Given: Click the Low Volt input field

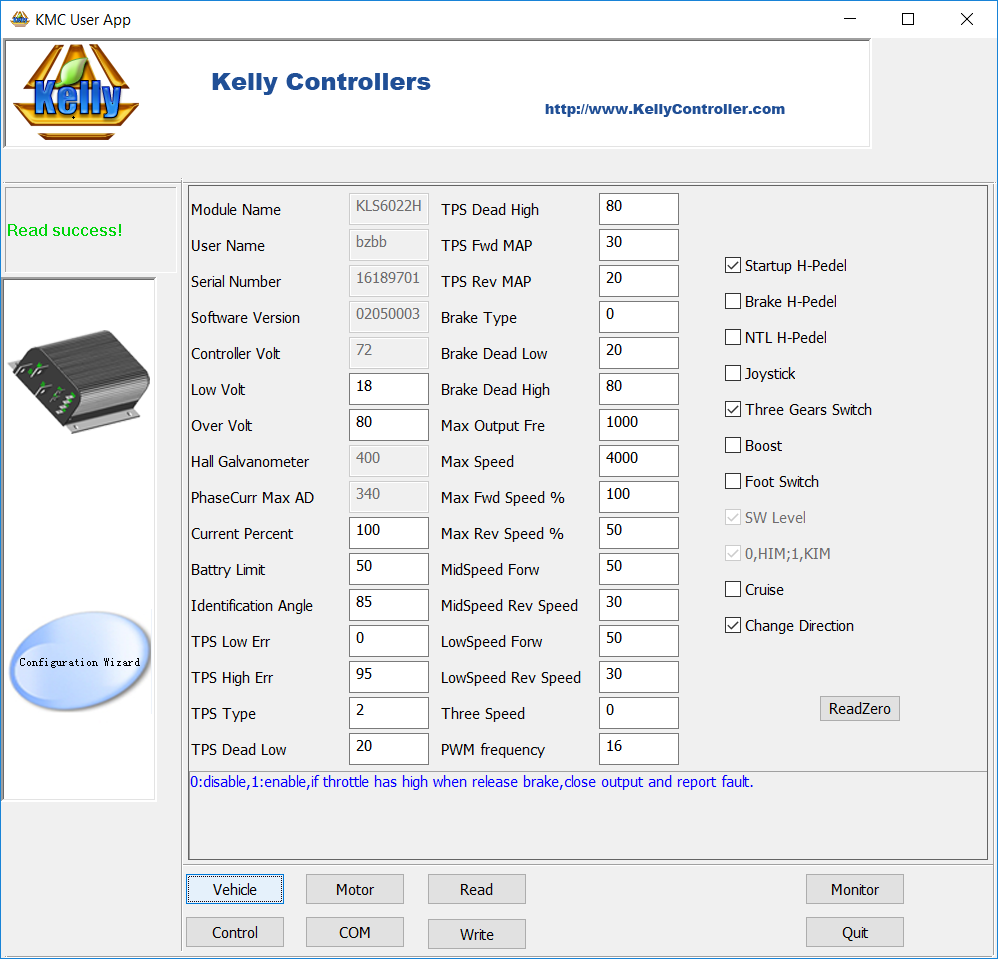Looking at the screenshot, I should point(389,389).
